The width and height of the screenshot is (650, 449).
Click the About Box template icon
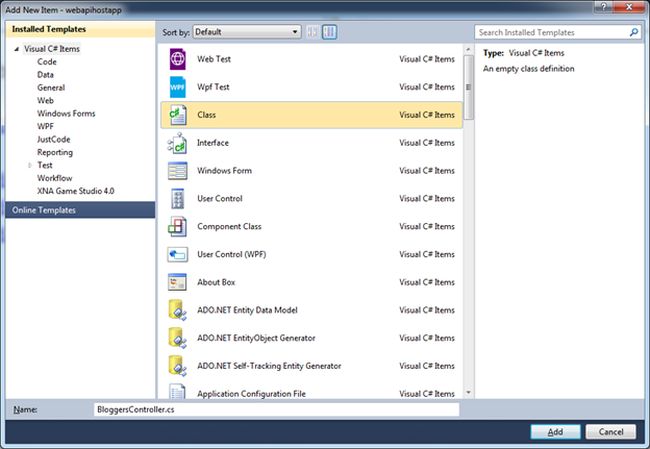click(177, 282)
